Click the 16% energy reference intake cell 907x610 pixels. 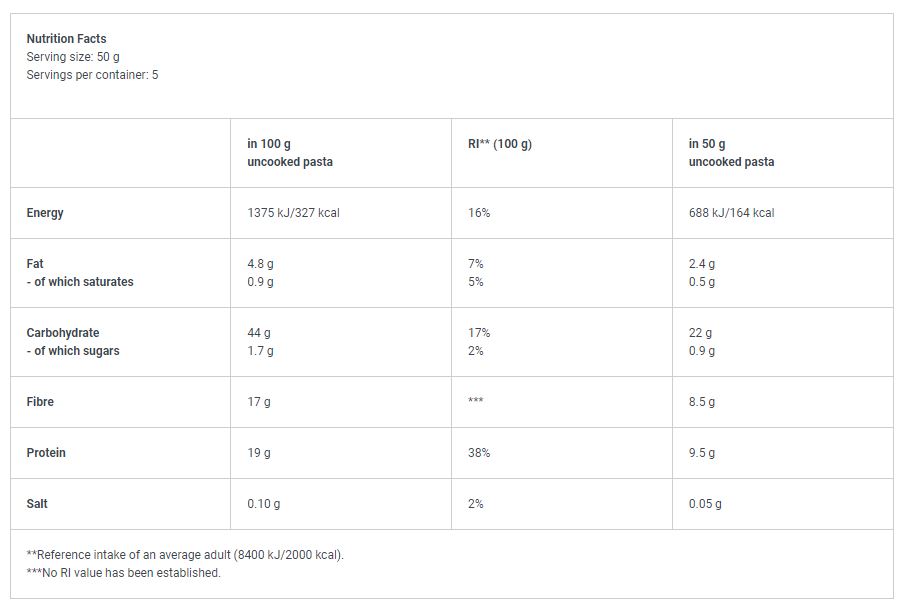coord(479,213)
